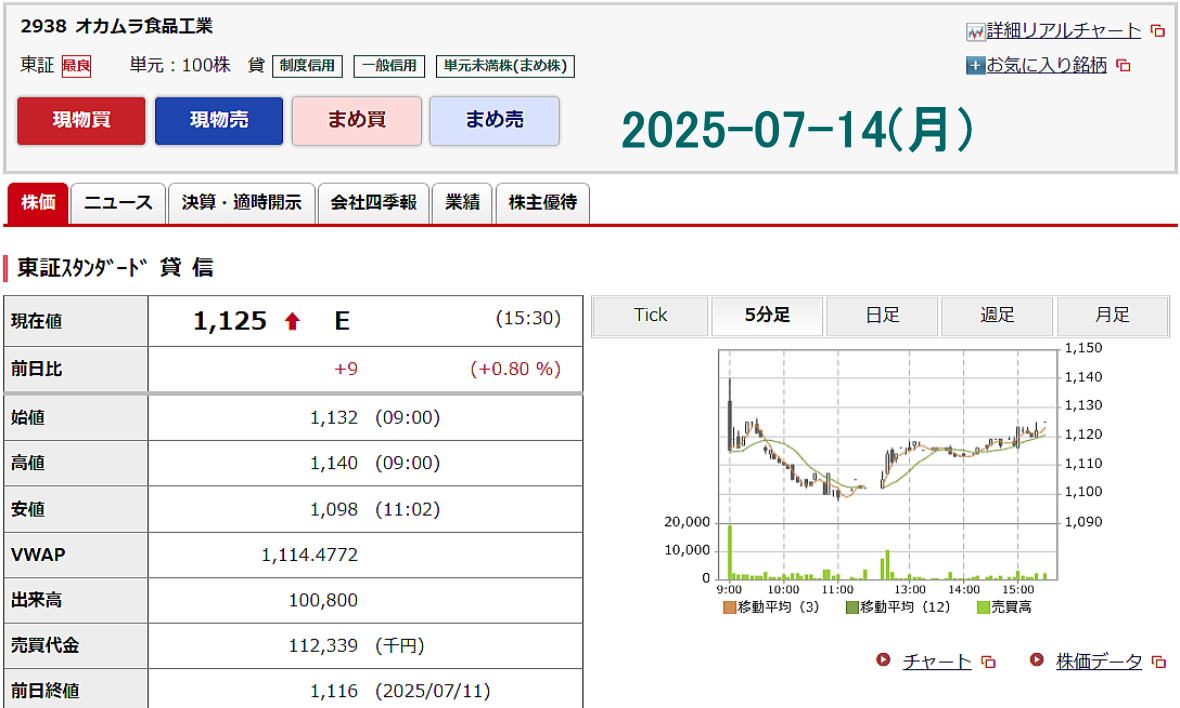This screenshot has width=1180, height=708.
Task: Switch chart to 月足
Action: click(1112, 316)
